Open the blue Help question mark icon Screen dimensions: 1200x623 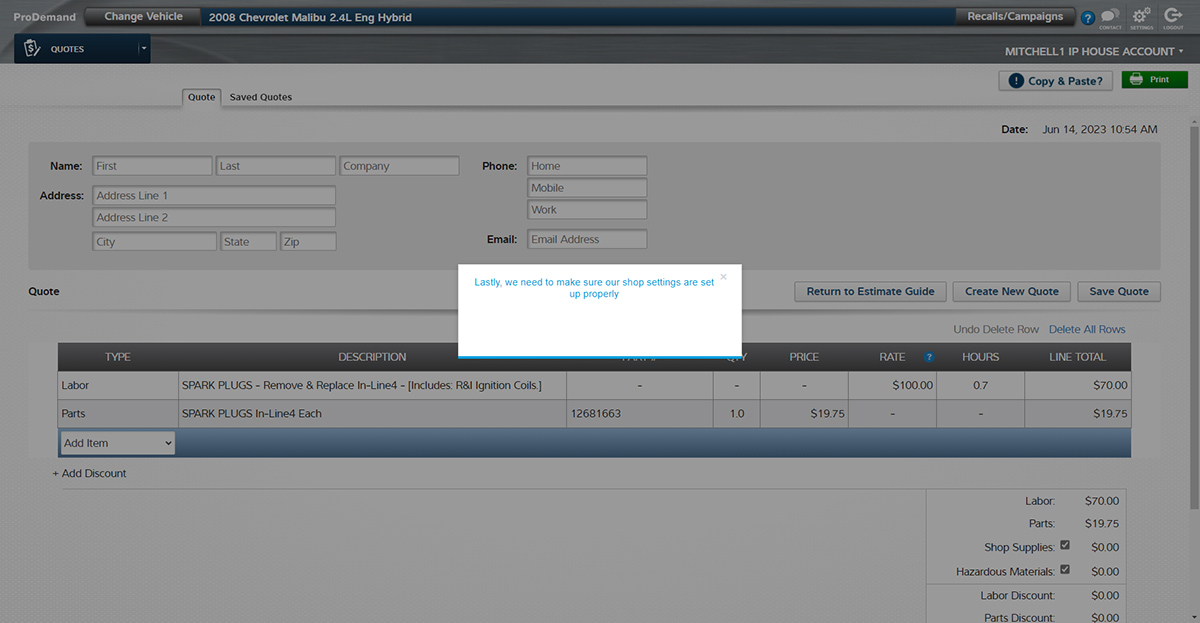pyautogui.click(x=1088, y=18)
